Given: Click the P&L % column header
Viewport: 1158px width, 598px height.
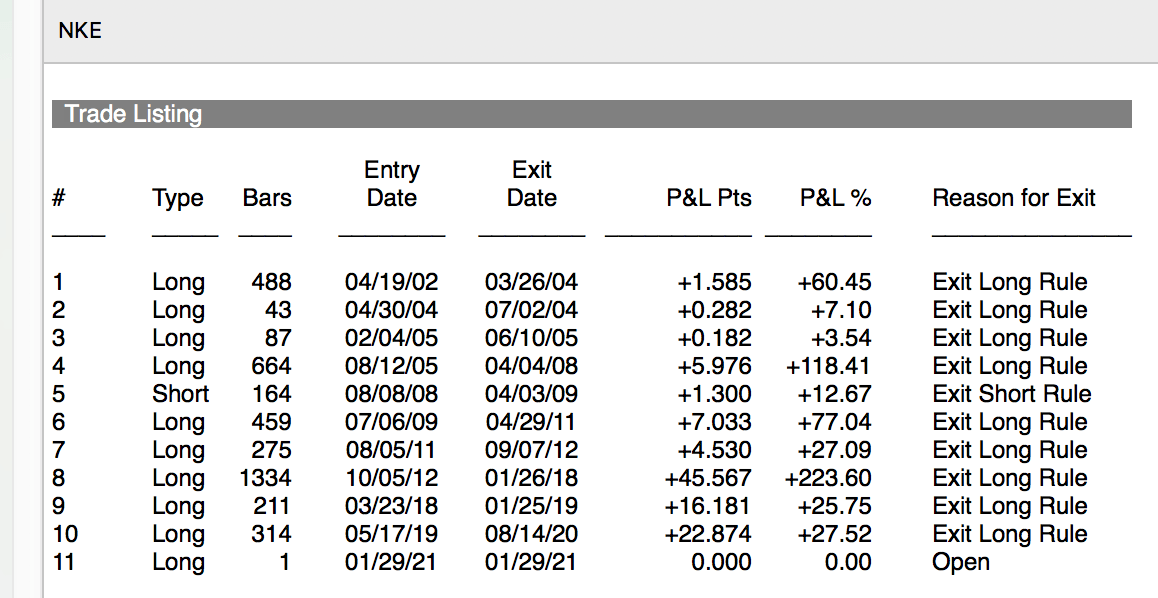Looking at the screenshot, I should (x=835, y=198).
